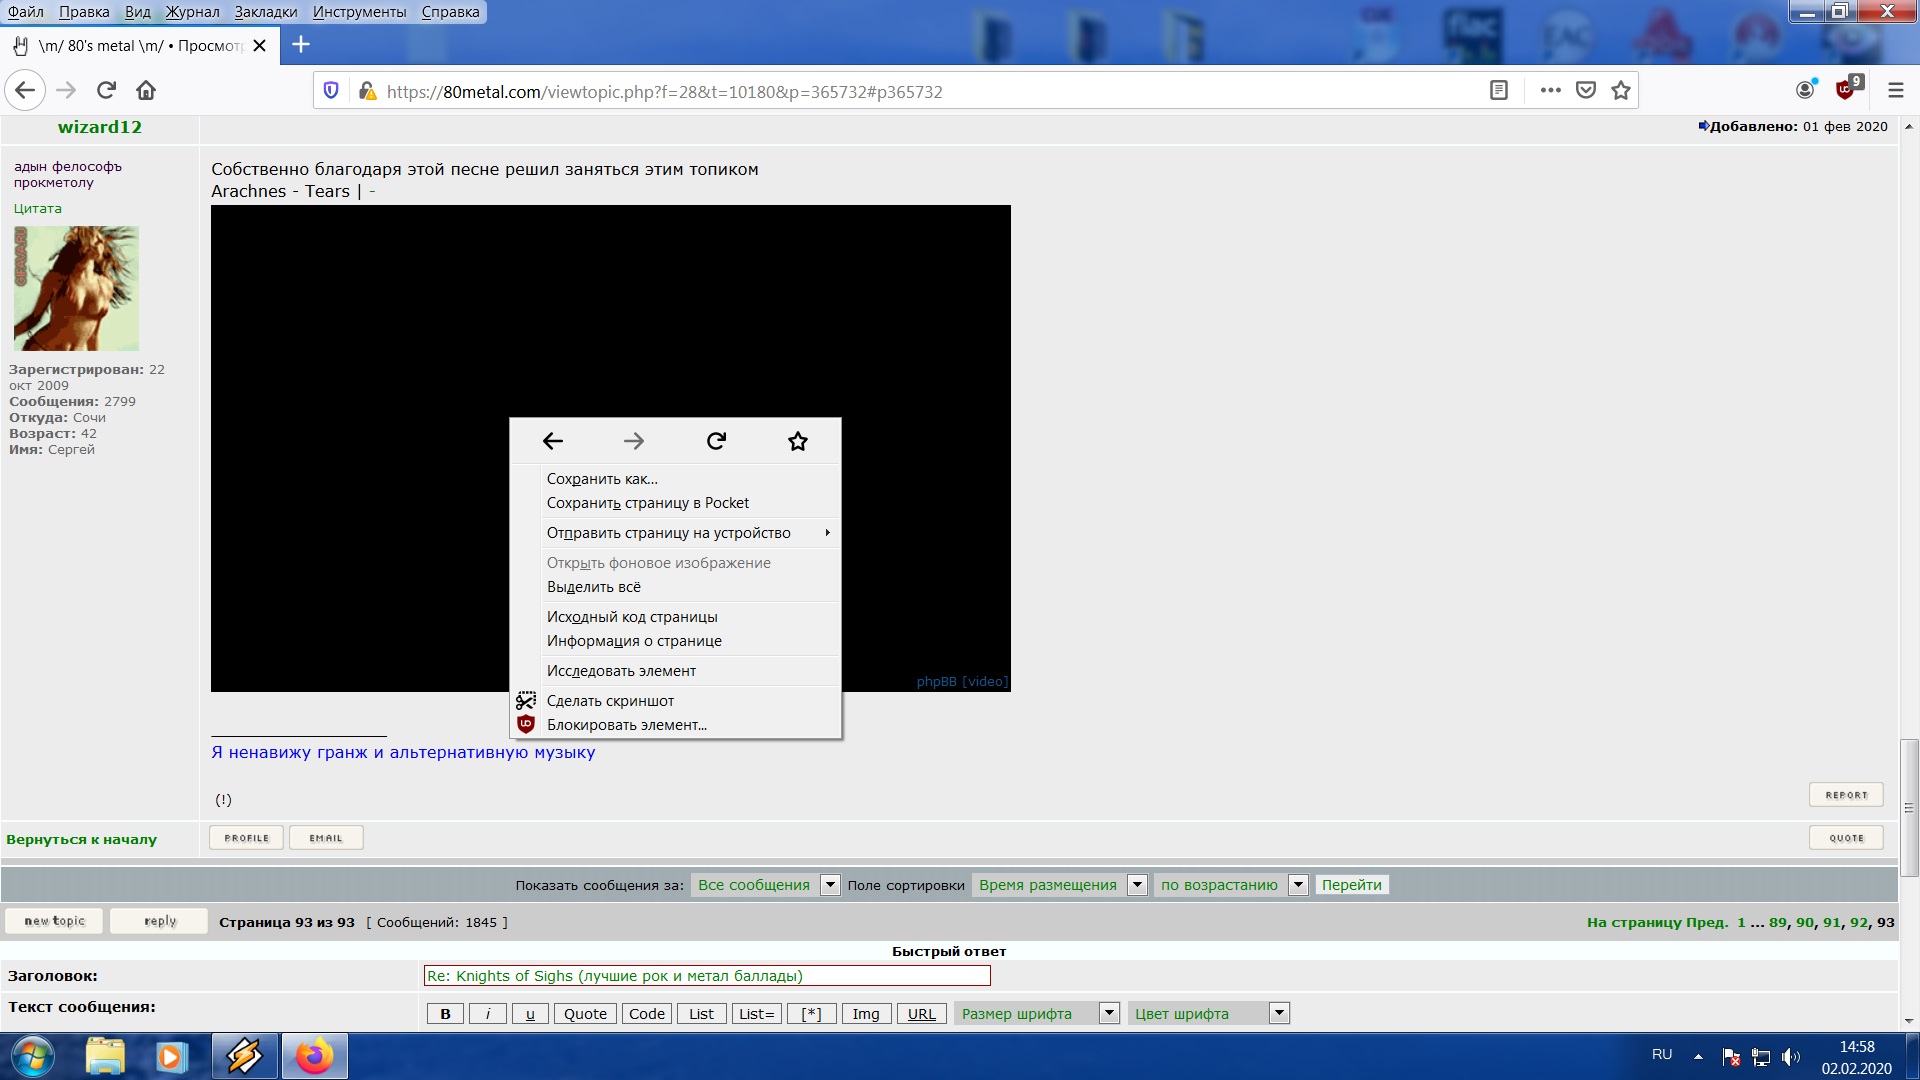Select 'Исследовать элемент' context menu item
Viewport: 1920px width, 1080px height.
pos(621,671)
